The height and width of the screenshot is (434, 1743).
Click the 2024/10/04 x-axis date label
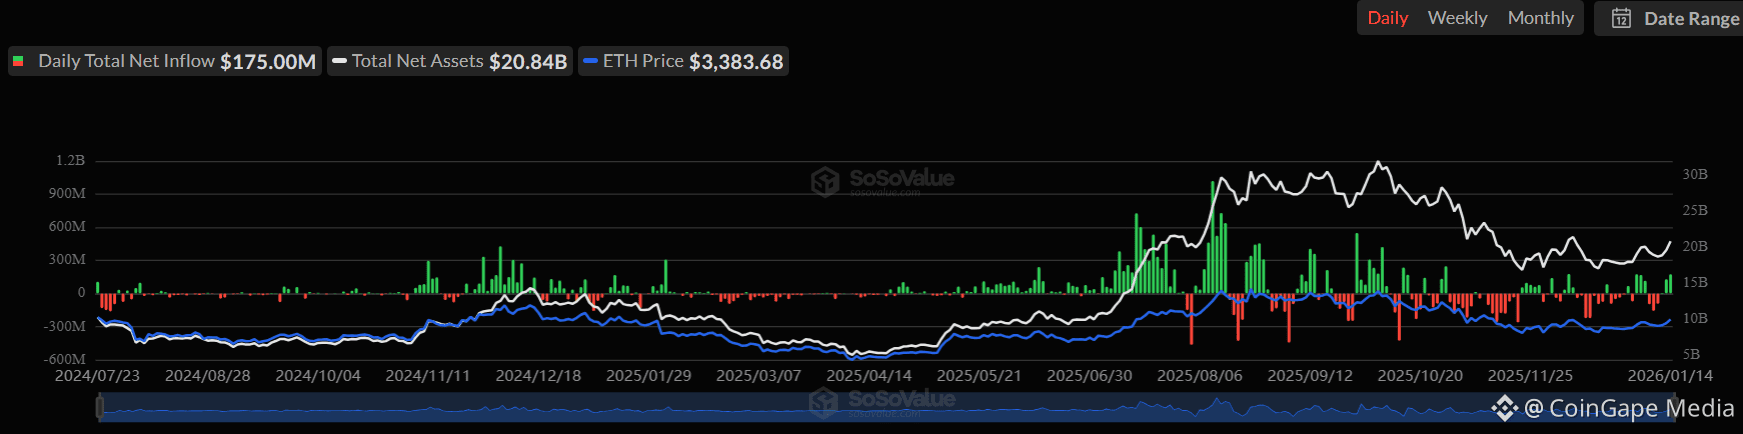click(318, 376)
